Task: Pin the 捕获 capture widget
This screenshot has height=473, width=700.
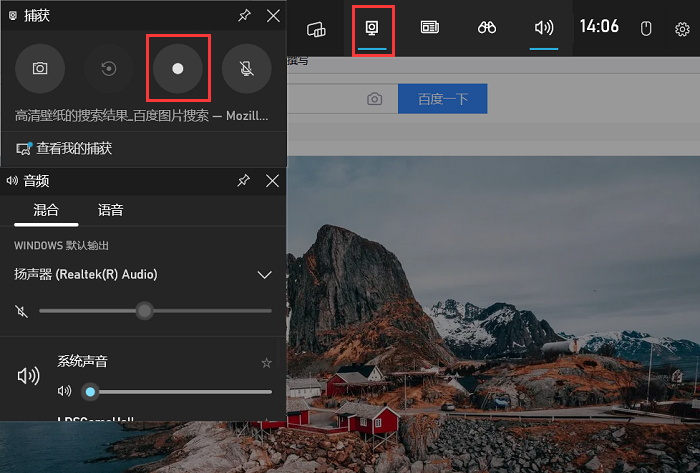Action: [x=244, y=16]
